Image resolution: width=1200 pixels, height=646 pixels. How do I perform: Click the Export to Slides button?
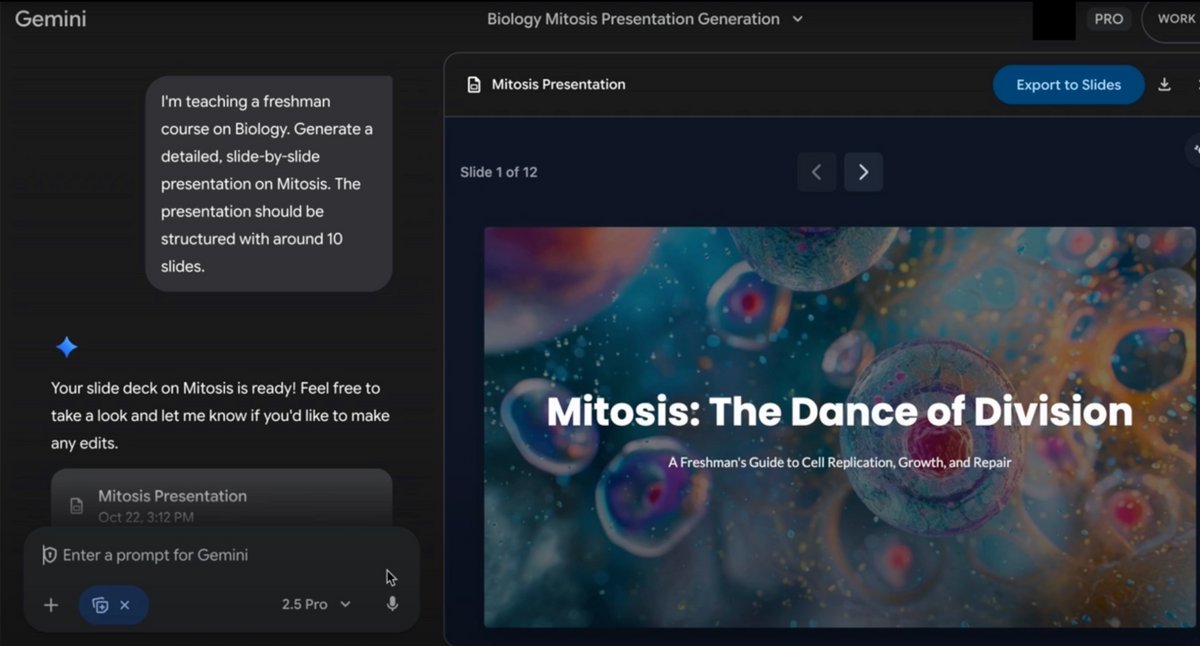coord(1068,85)
